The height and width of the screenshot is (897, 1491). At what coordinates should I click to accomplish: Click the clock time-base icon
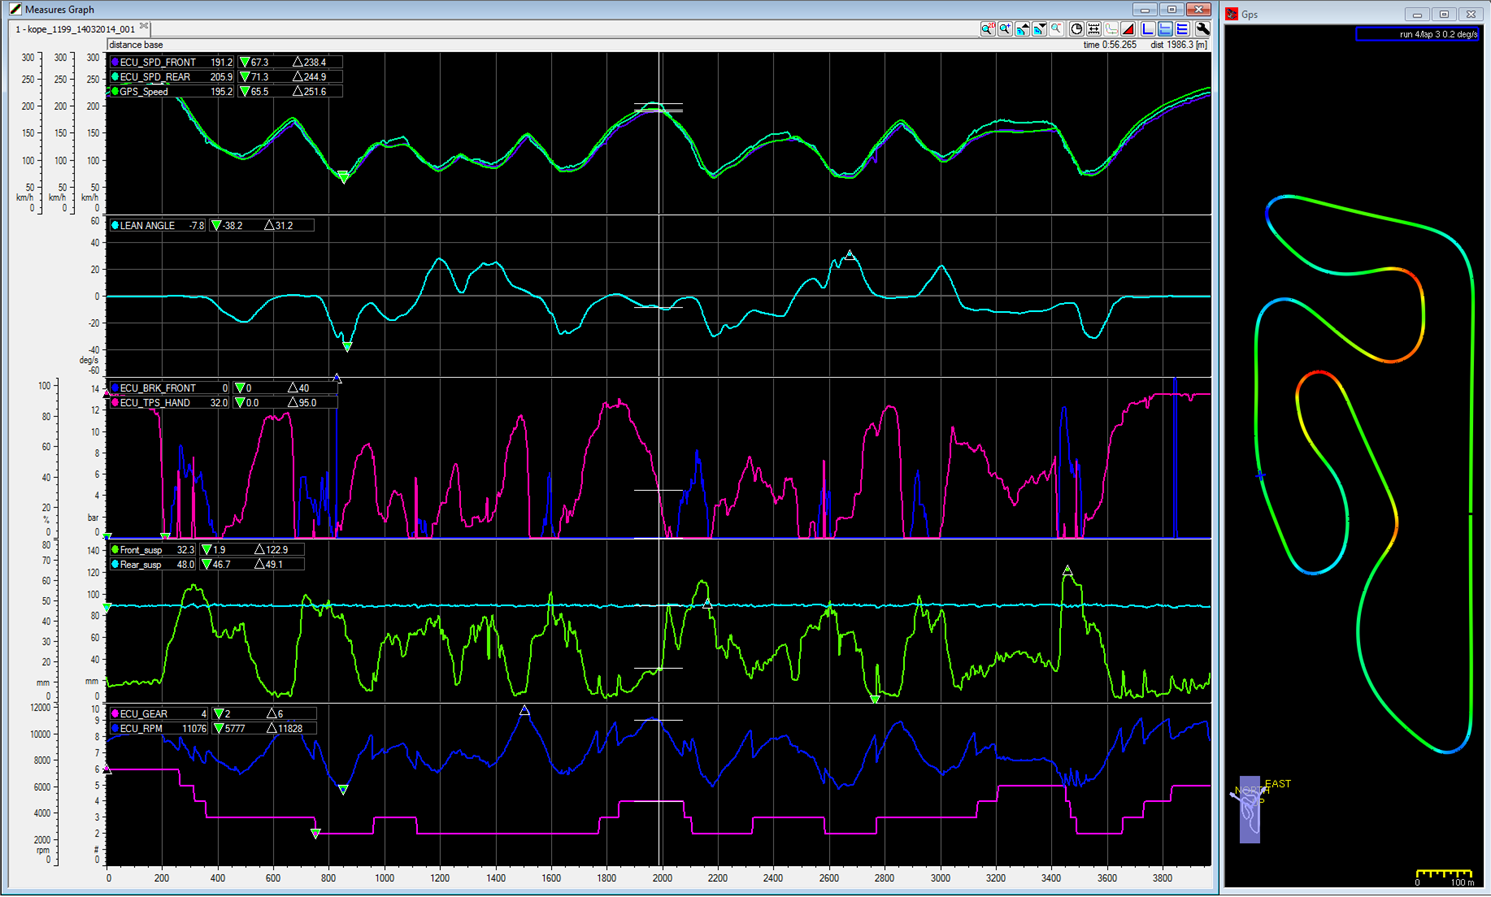(1076, 29)
